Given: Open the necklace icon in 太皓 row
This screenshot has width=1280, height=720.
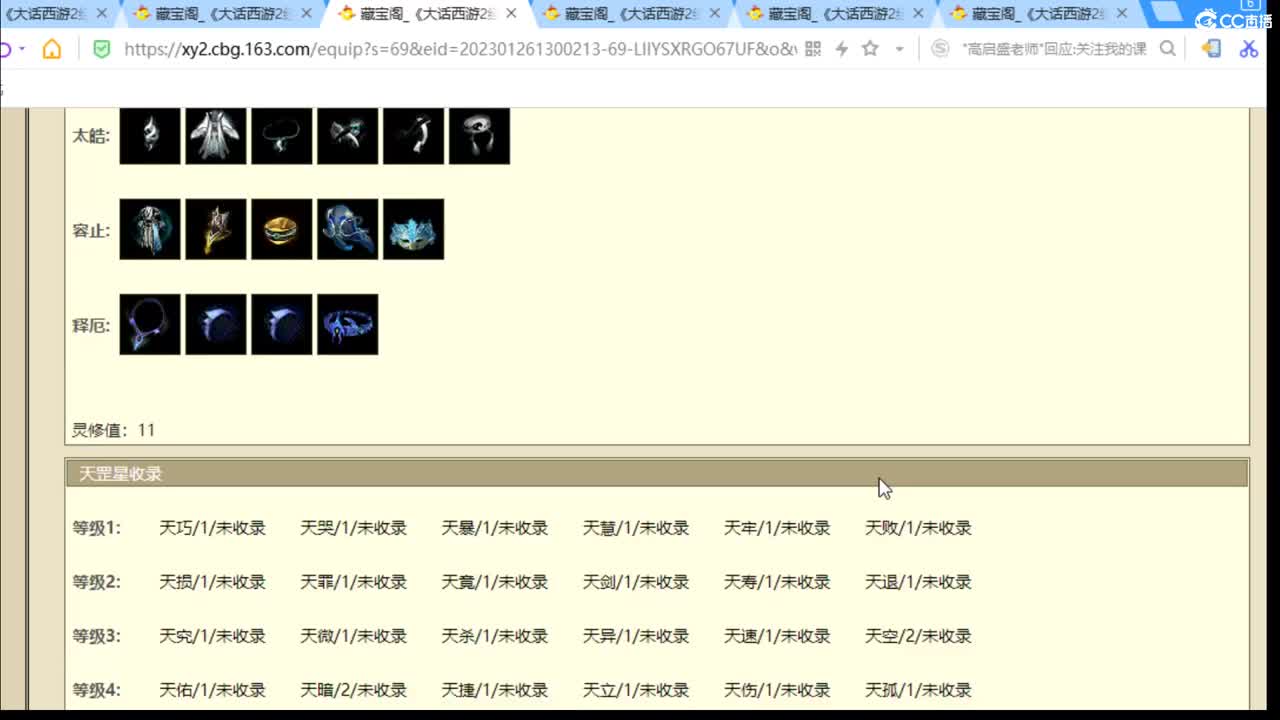Looking at the screenshot, I should point(282,136).
